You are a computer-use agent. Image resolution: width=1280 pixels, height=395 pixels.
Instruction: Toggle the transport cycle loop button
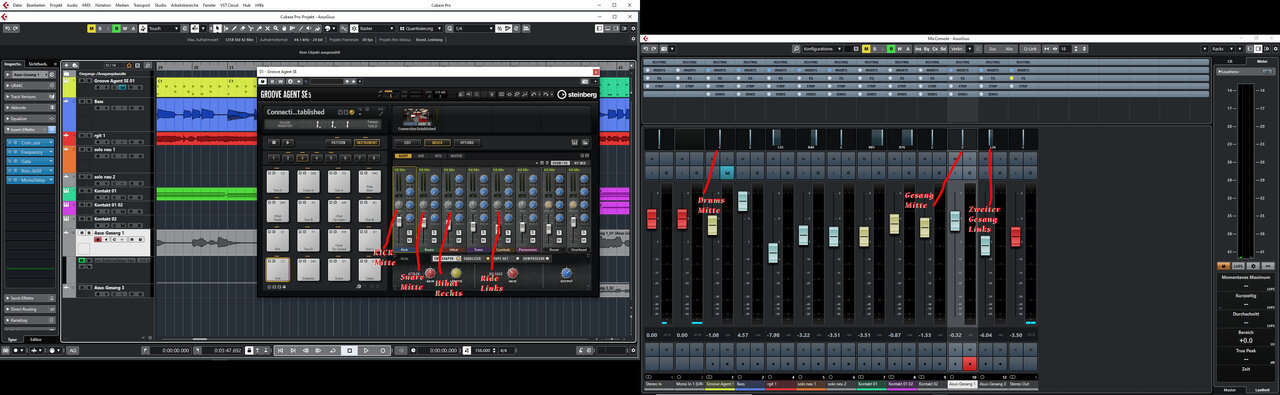(332, 350)
